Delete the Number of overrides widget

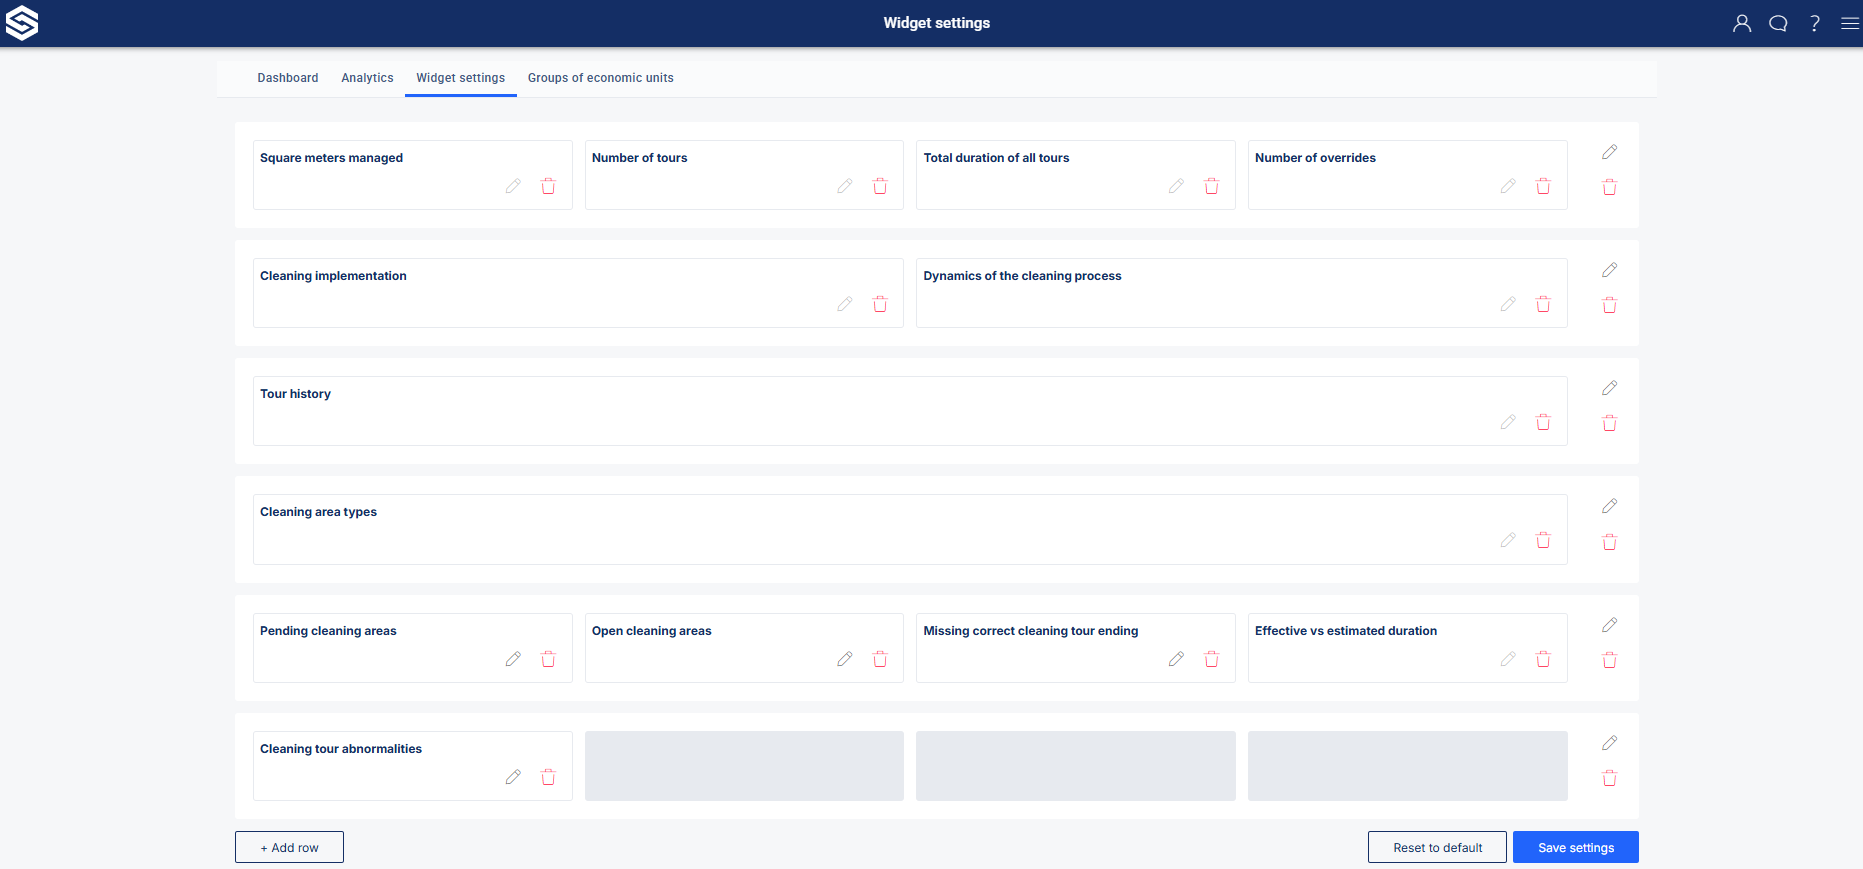(x=1544, y=186)
